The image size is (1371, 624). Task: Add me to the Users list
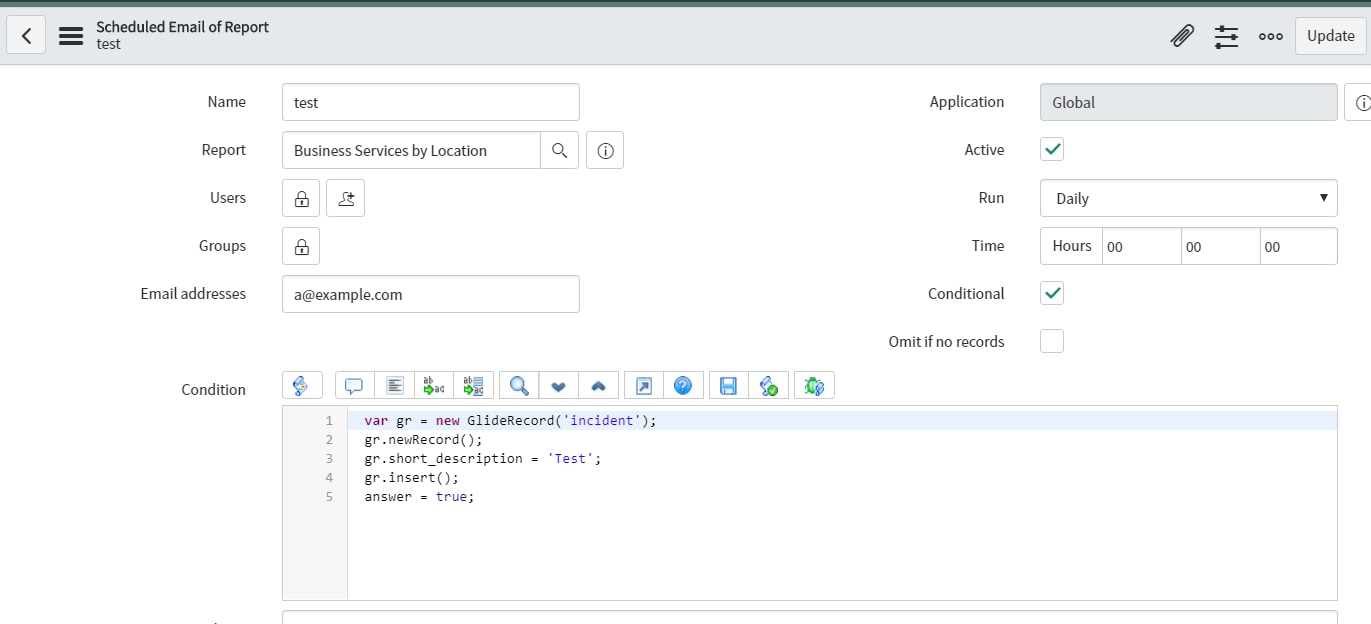coord(346,198)
